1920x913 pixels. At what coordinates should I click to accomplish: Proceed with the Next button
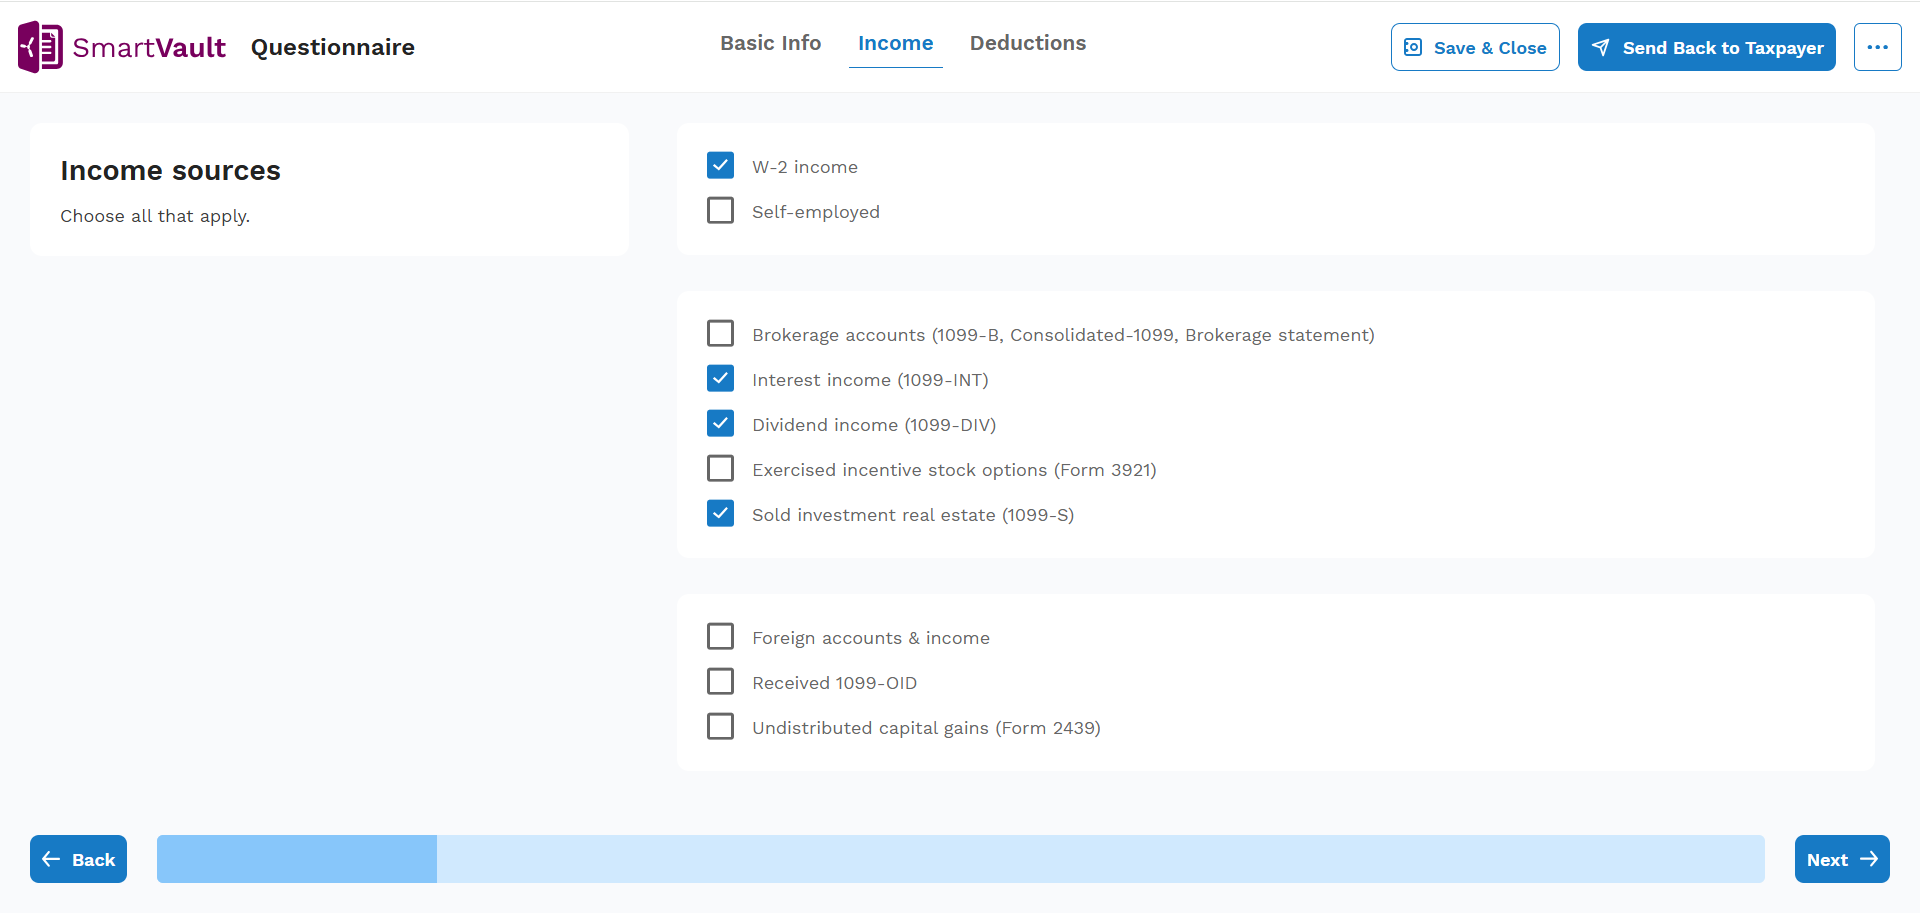click(x=1842, y=859)
